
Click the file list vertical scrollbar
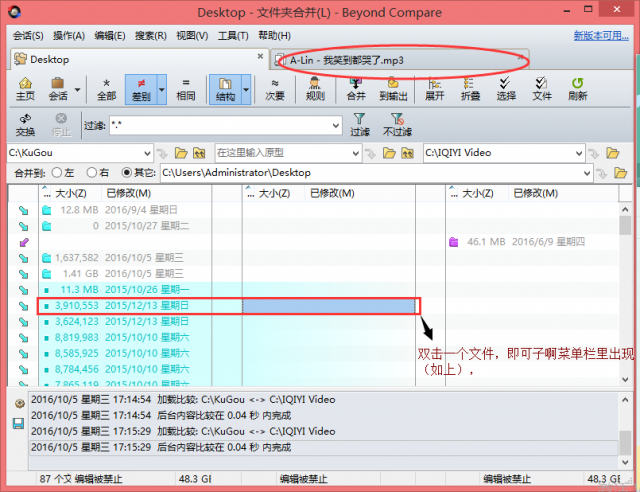625,294
